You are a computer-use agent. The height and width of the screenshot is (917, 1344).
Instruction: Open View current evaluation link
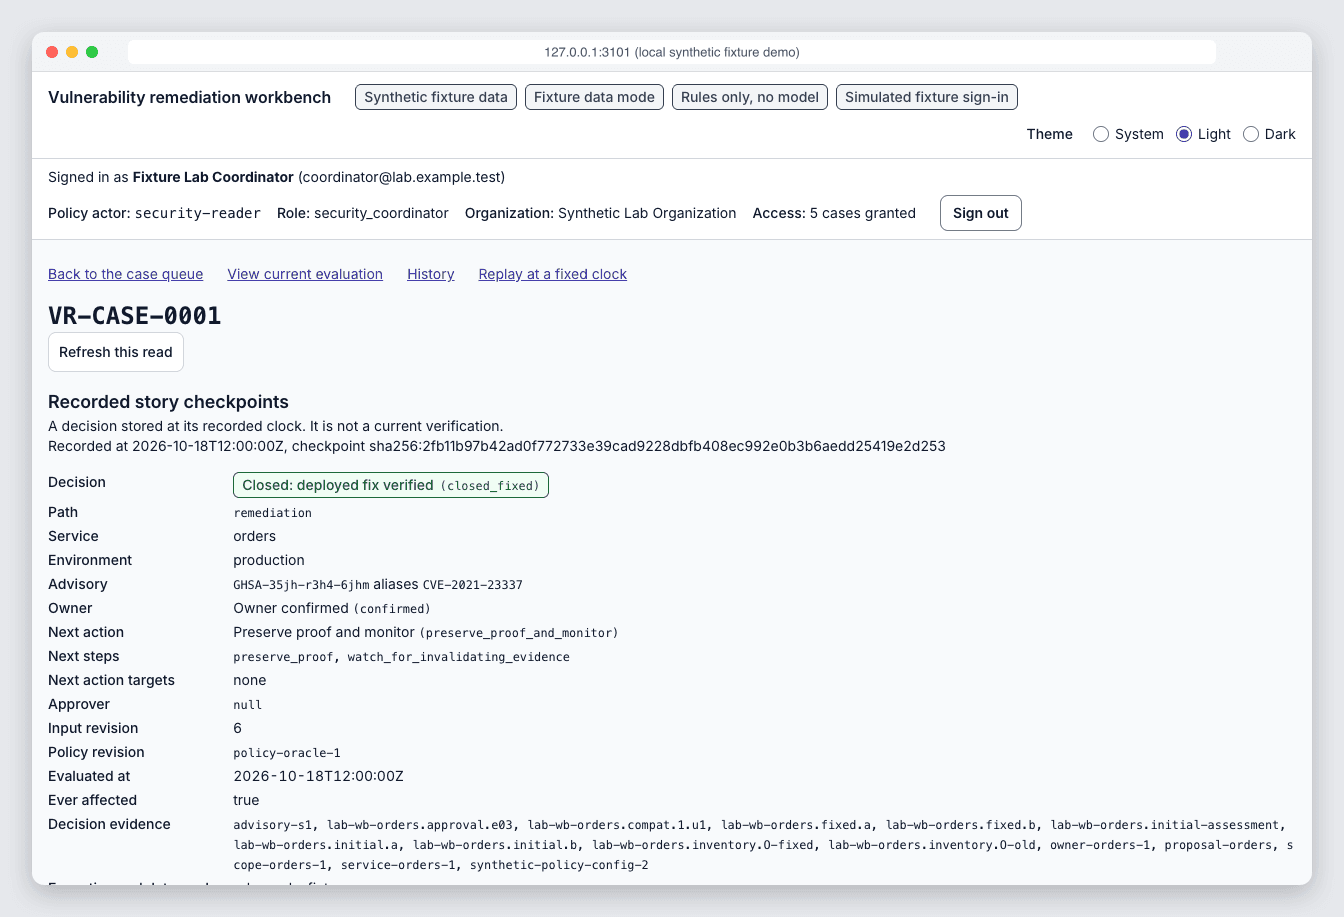[305, 274]
